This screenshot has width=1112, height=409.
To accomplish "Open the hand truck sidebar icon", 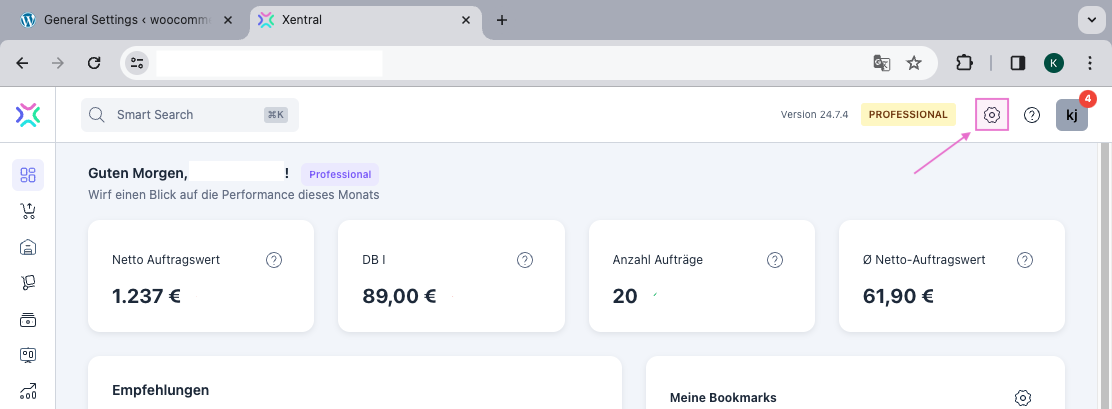I will [x=28, y=283].
